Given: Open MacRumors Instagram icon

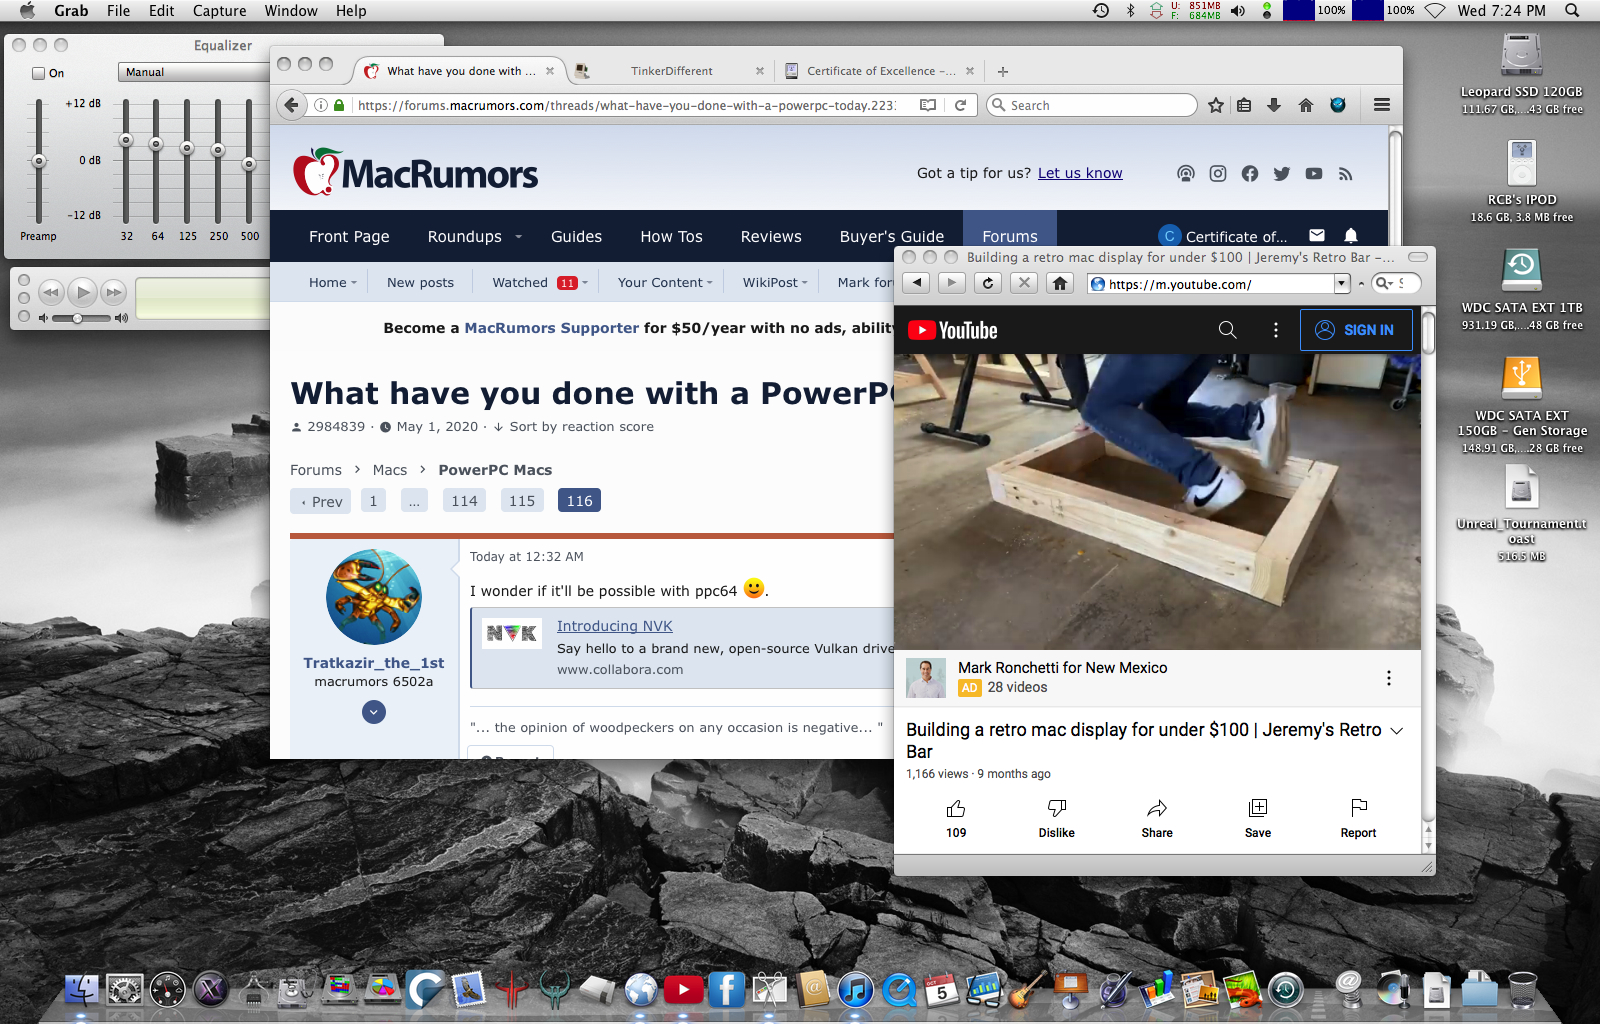Looking at the screenshot, I should tap(1218, 174).
